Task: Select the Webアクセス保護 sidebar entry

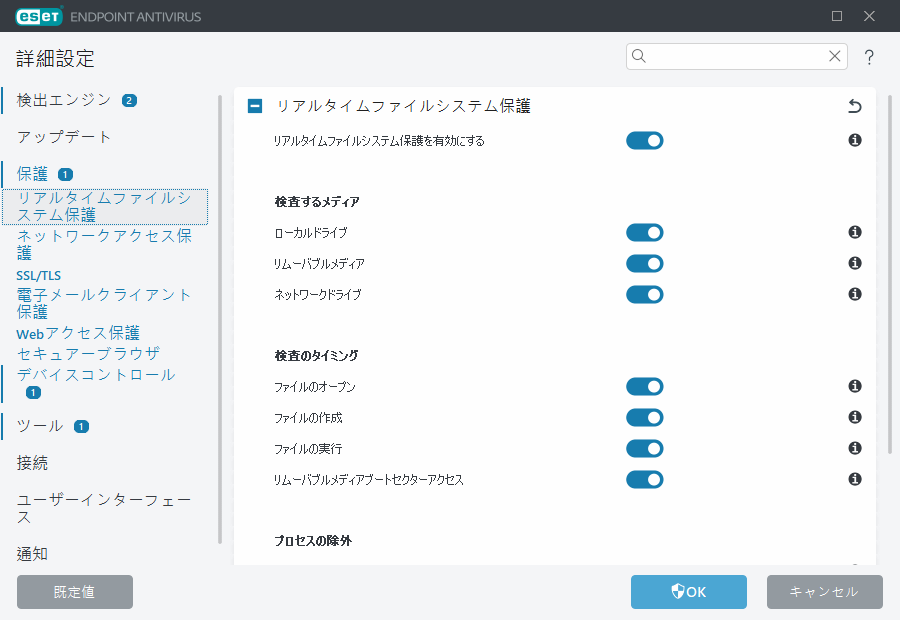Action: [x=70, y=333]
